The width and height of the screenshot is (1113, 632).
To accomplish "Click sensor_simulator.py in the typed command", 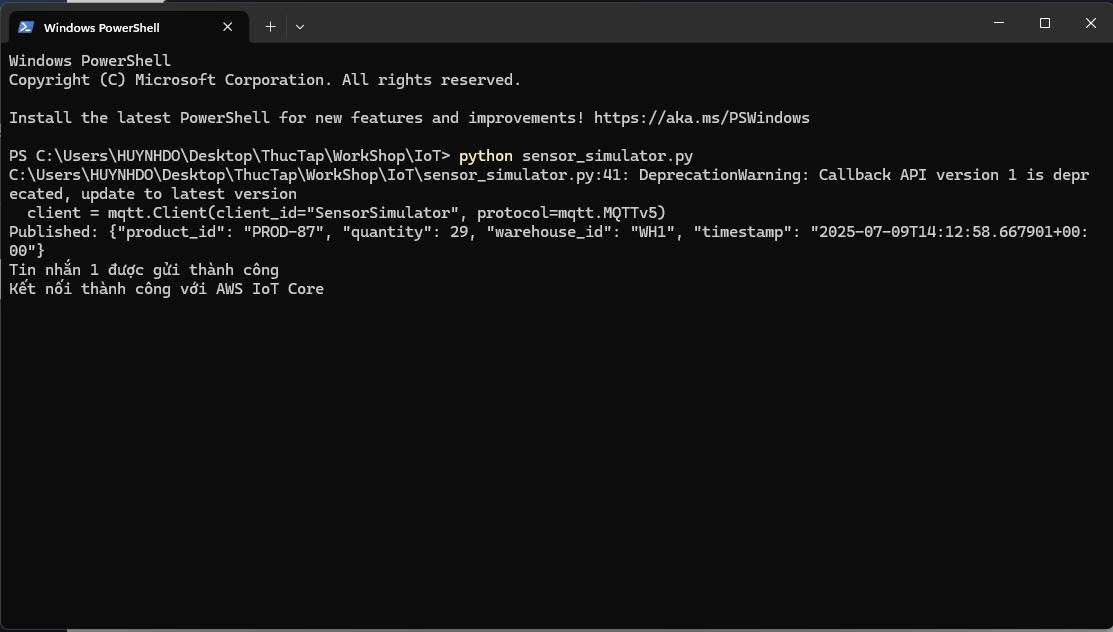I will [x=607, y=156].
